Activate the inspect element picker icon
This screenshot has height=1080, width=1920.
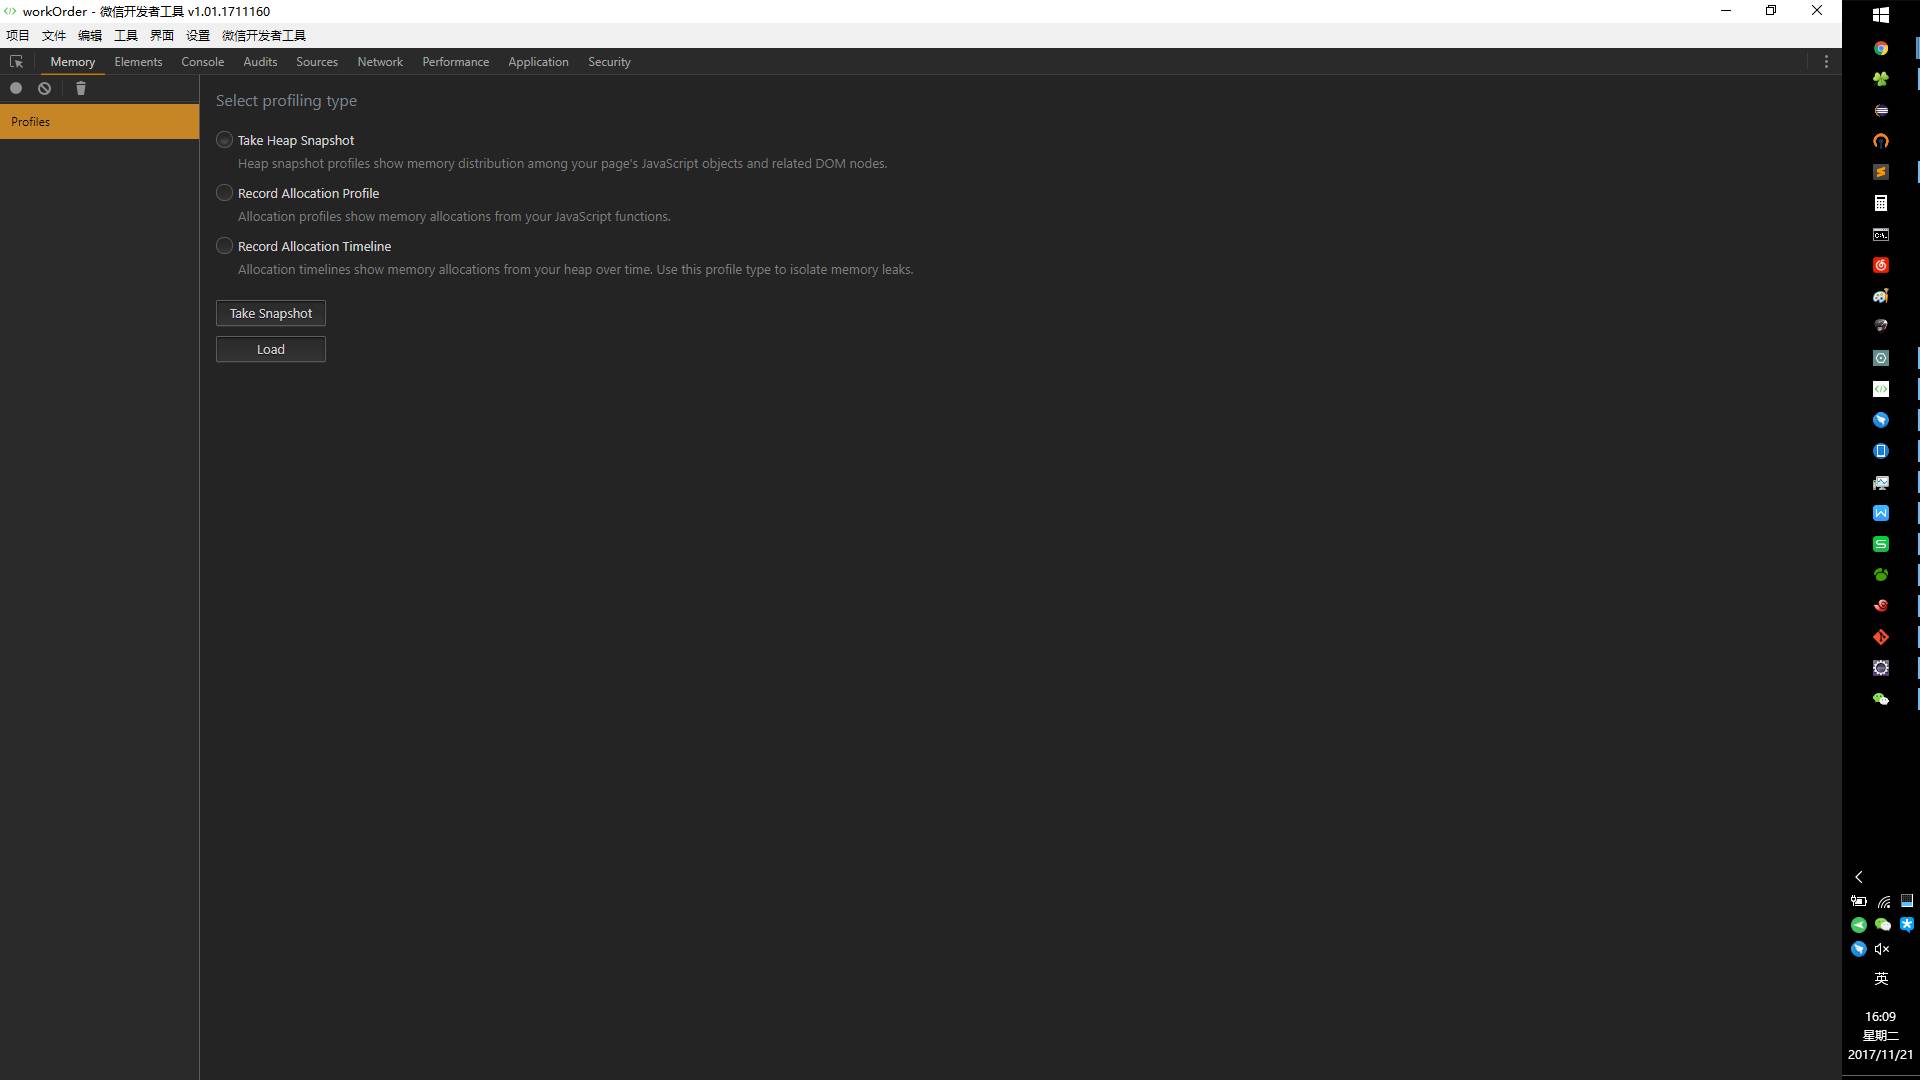[x=16, y=62]
